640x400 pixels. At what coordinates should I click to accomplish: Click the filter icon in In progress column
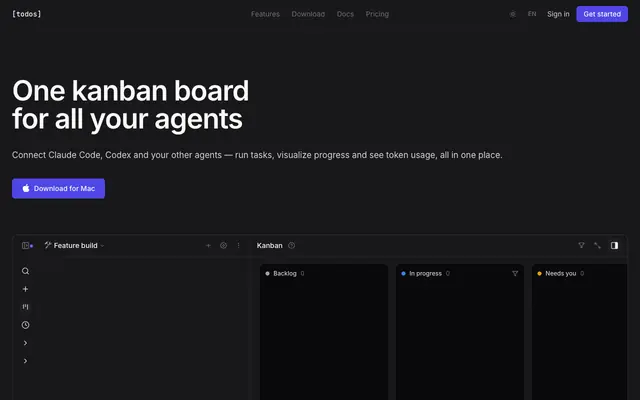(x=515, y=273)
